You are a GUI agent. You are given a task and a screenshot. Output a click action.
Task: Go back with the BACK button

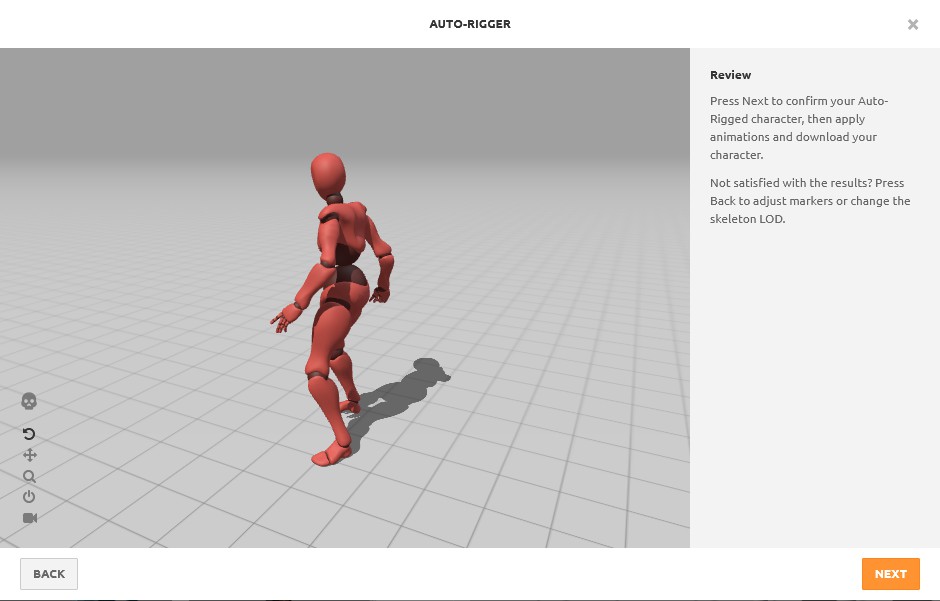[49, 574]
